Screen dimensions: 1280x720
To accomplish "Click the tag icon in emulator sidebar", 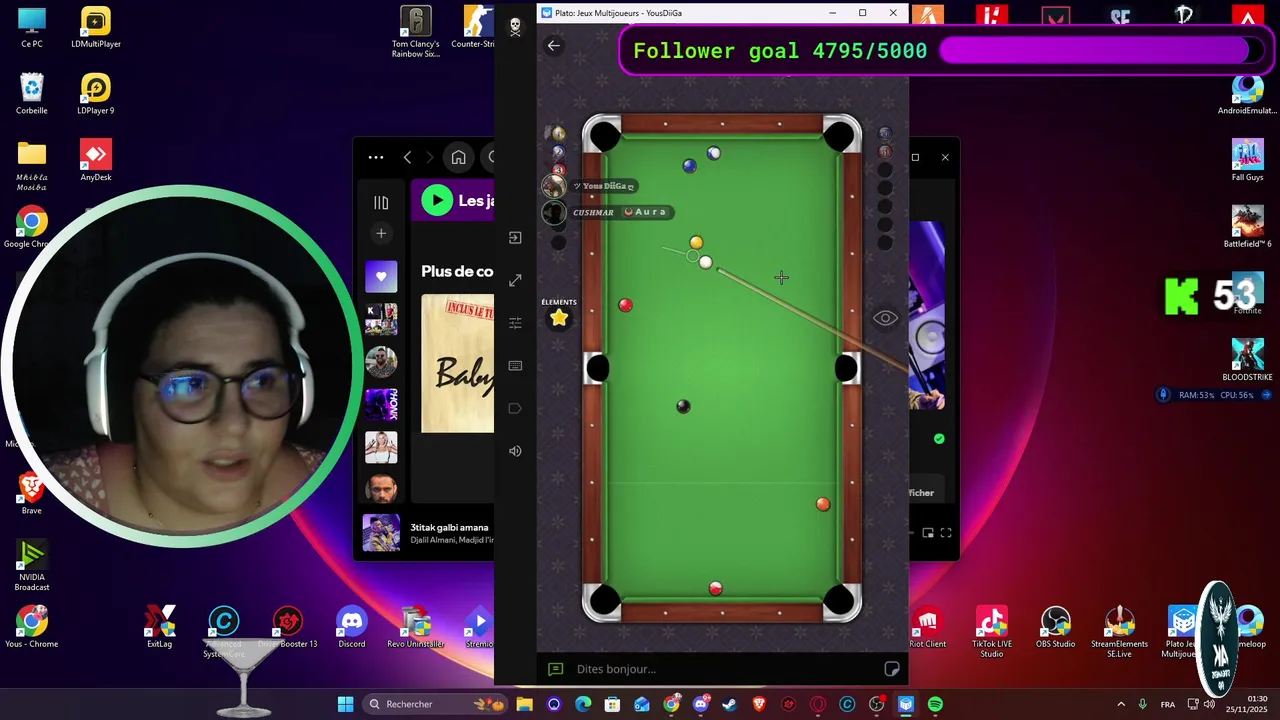I will tap(515, 408).
